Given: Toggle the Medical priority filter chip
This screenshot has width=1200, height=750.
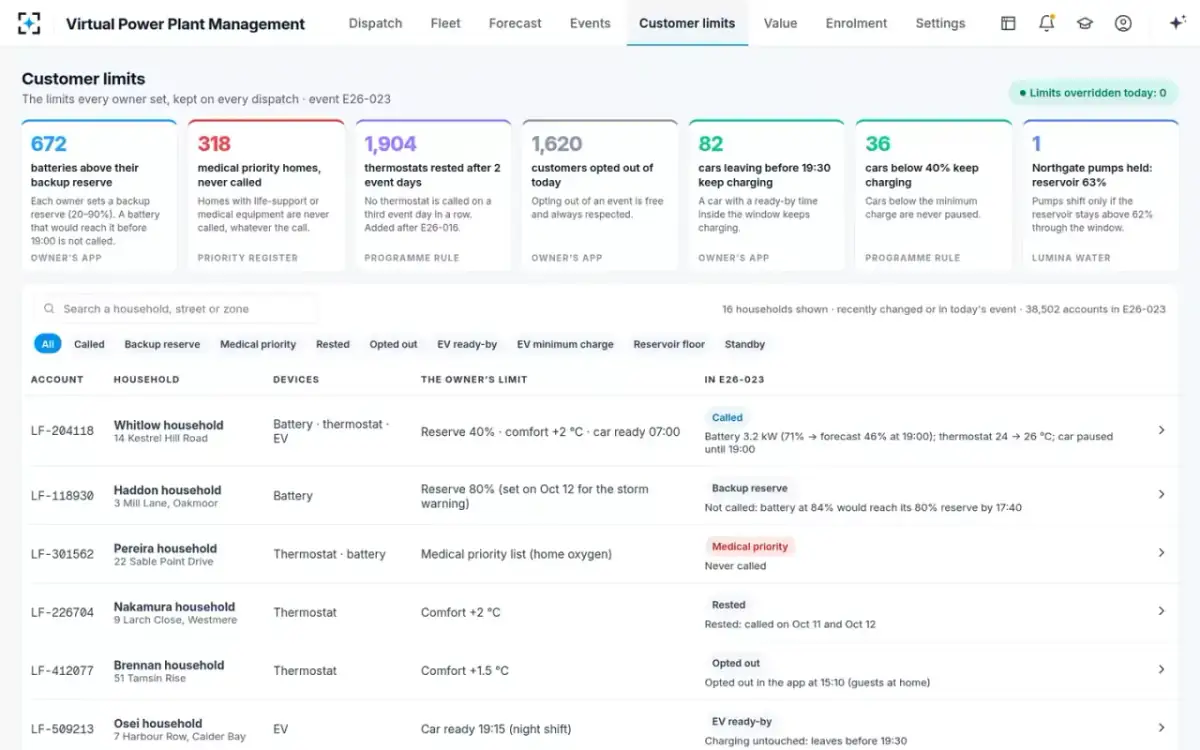Looking at the screenshot, I should [x=258, y=344].
